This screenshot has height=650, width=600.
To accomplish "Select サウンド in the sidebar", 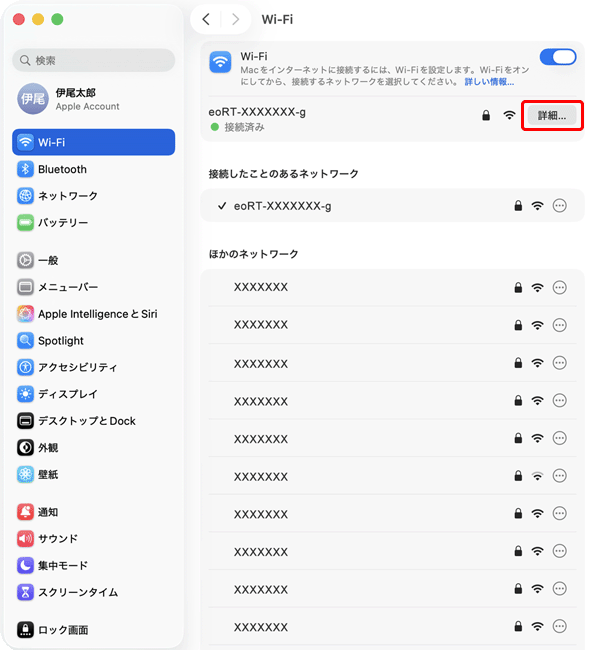I will pos(57,539).
